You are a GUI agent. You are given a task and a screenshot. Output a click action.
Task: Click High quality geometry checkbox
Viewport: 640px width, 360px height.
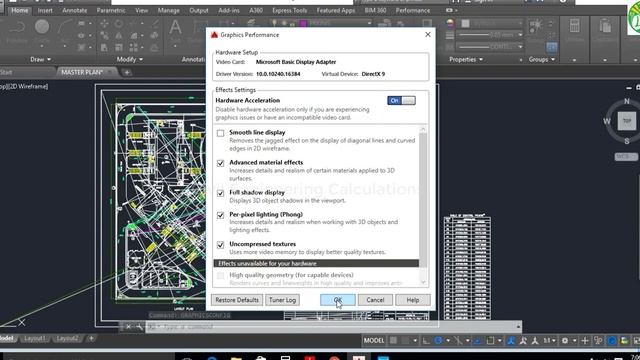[220, 276]
